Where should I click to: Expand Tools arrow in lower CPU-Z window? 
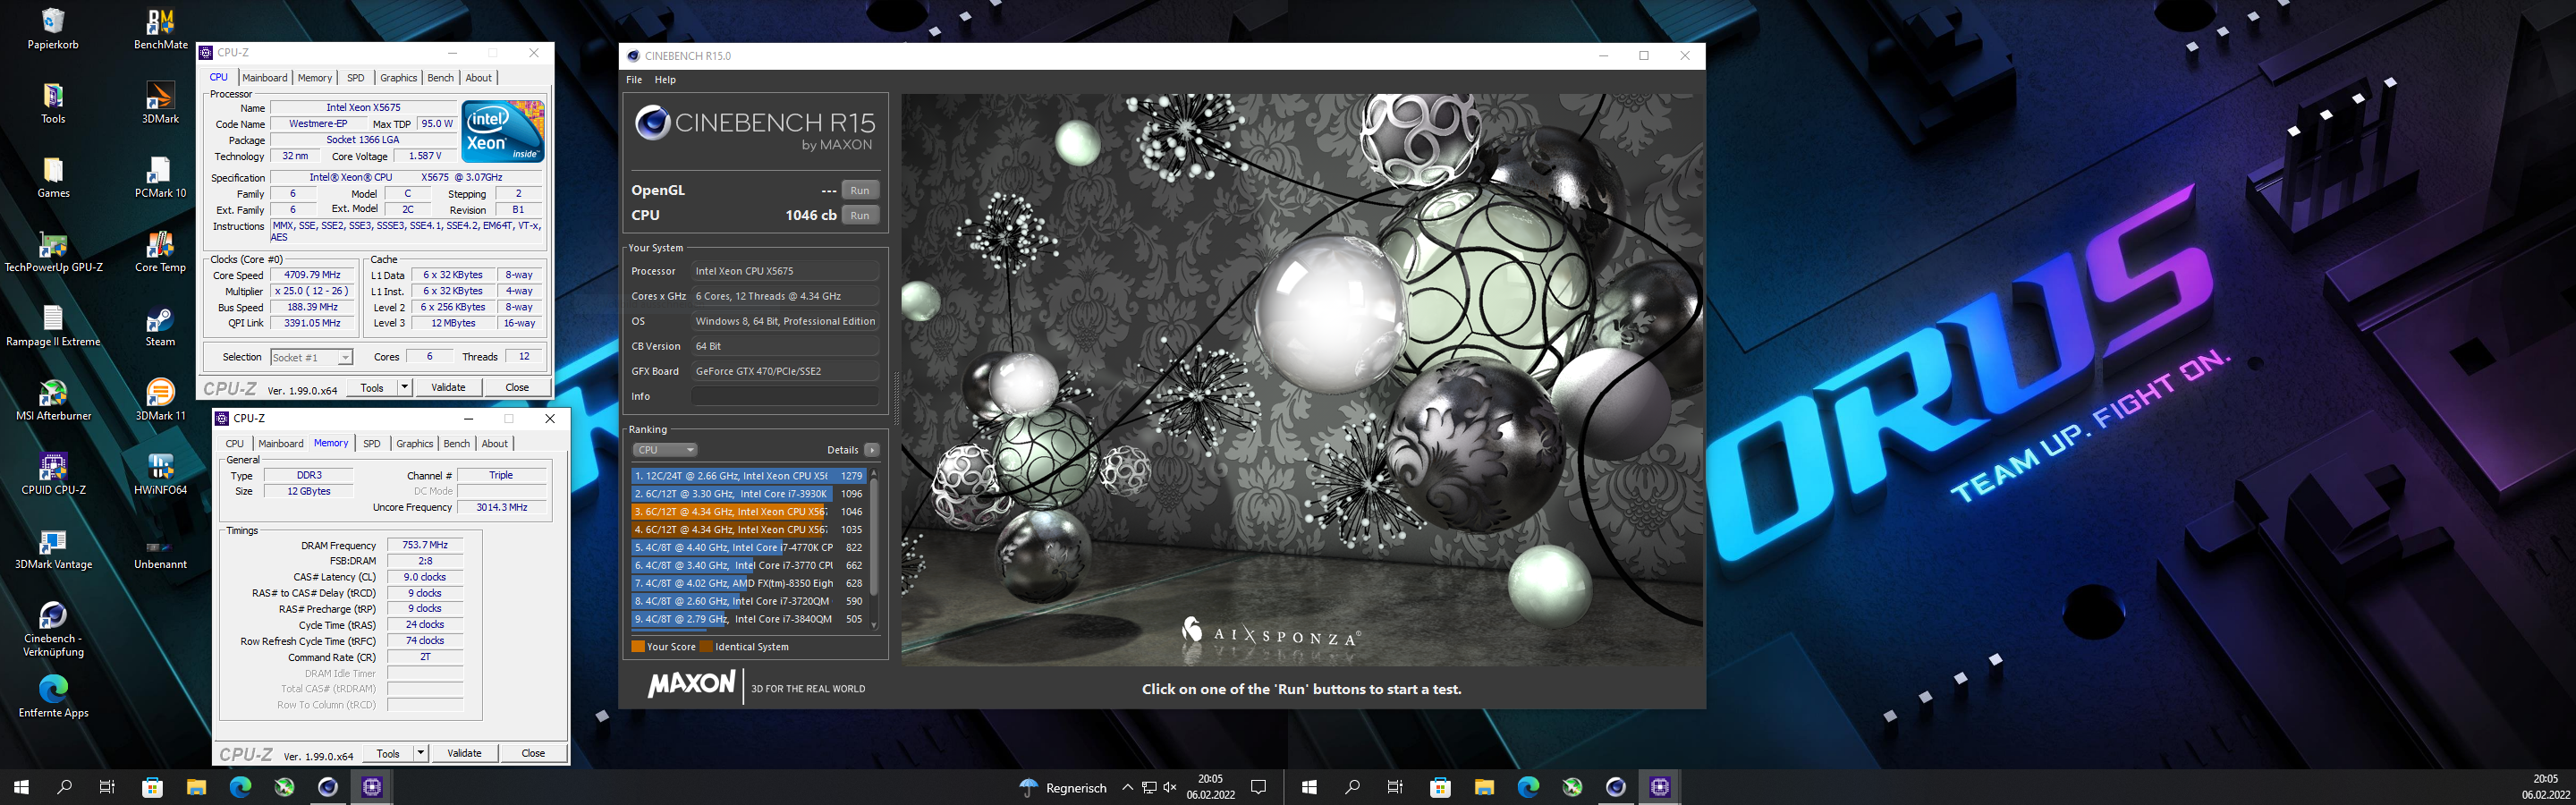pyautogui.click(x=421, y=753)
